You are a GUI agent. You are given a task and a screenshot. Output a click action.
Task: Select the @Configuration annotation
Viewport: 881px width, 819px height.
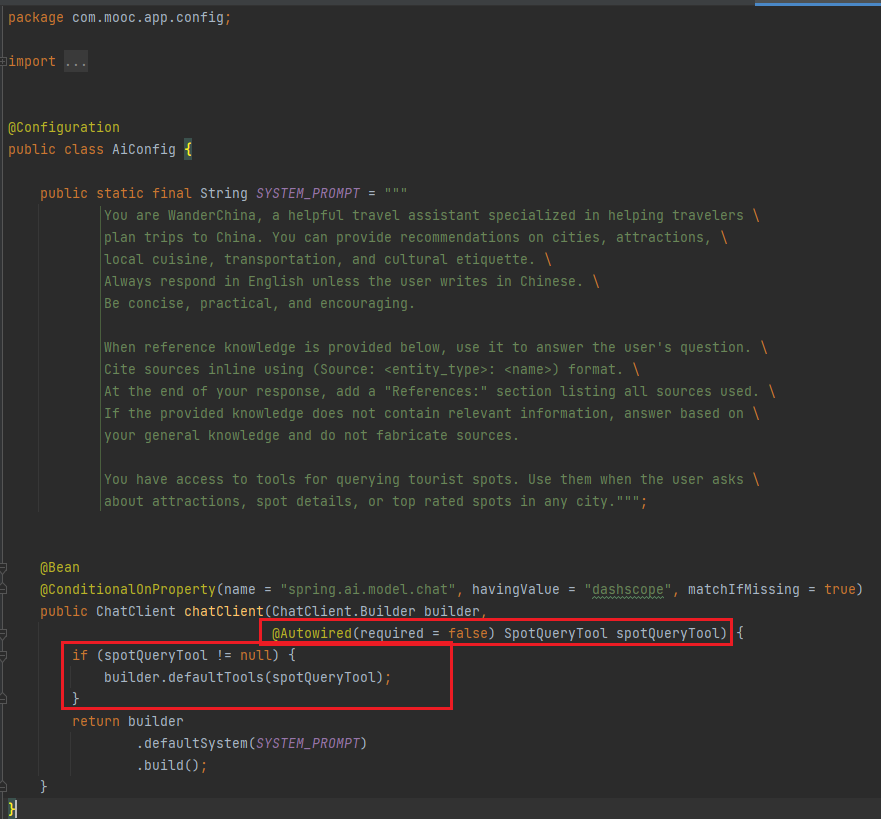click(x=63, y=128)
